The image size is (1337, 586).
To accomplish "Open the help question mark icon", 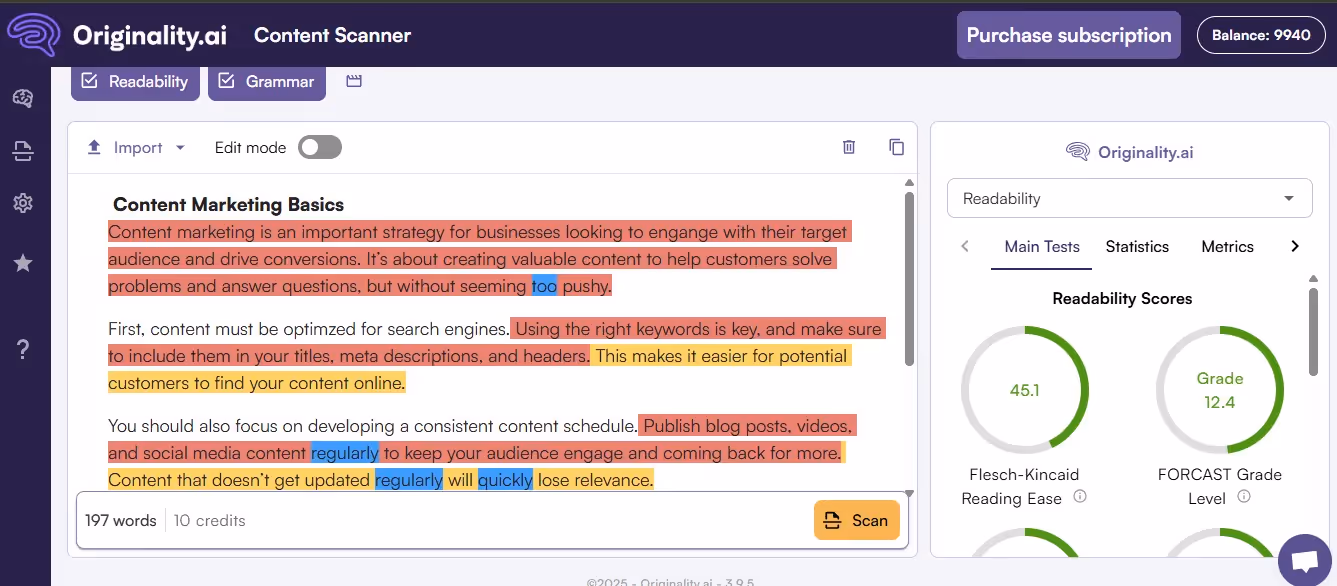I will coord(23,349).
